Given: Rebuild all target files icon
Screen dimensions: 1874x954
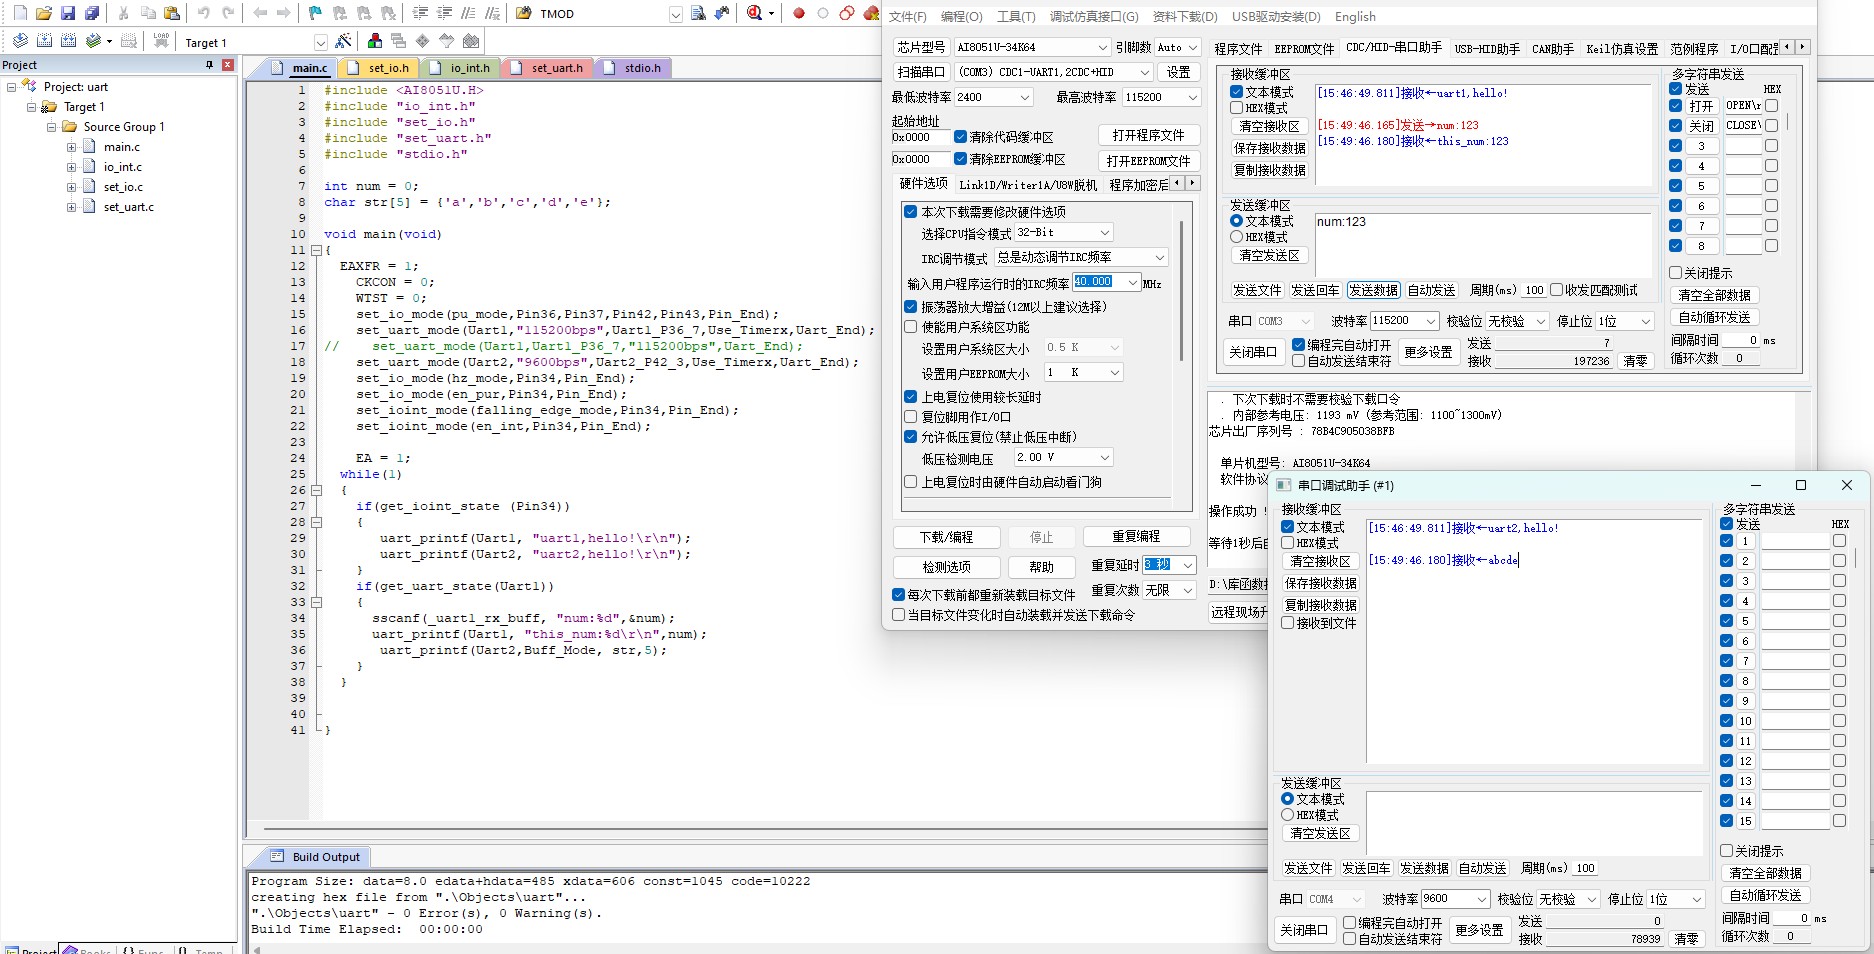Looking at the screenshot, I should pos(68,41).
